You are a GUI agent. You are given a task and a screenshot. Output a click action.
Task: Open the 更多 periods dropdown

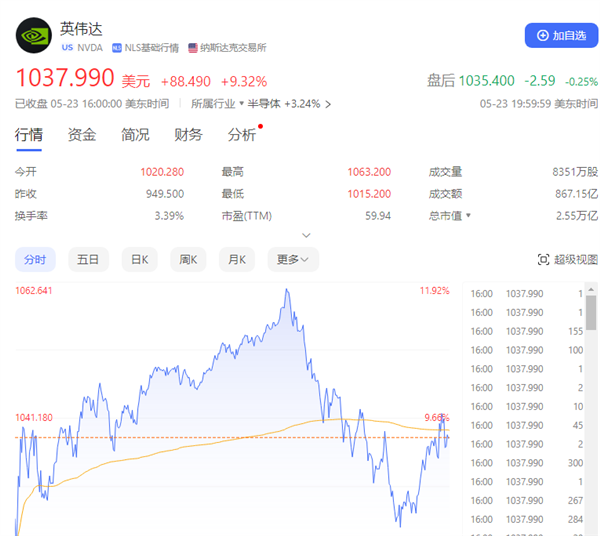(293, 259)
